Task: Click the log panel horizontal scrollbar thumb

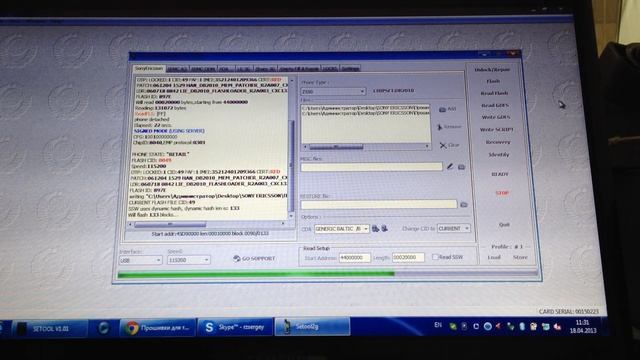Action: 170,224
